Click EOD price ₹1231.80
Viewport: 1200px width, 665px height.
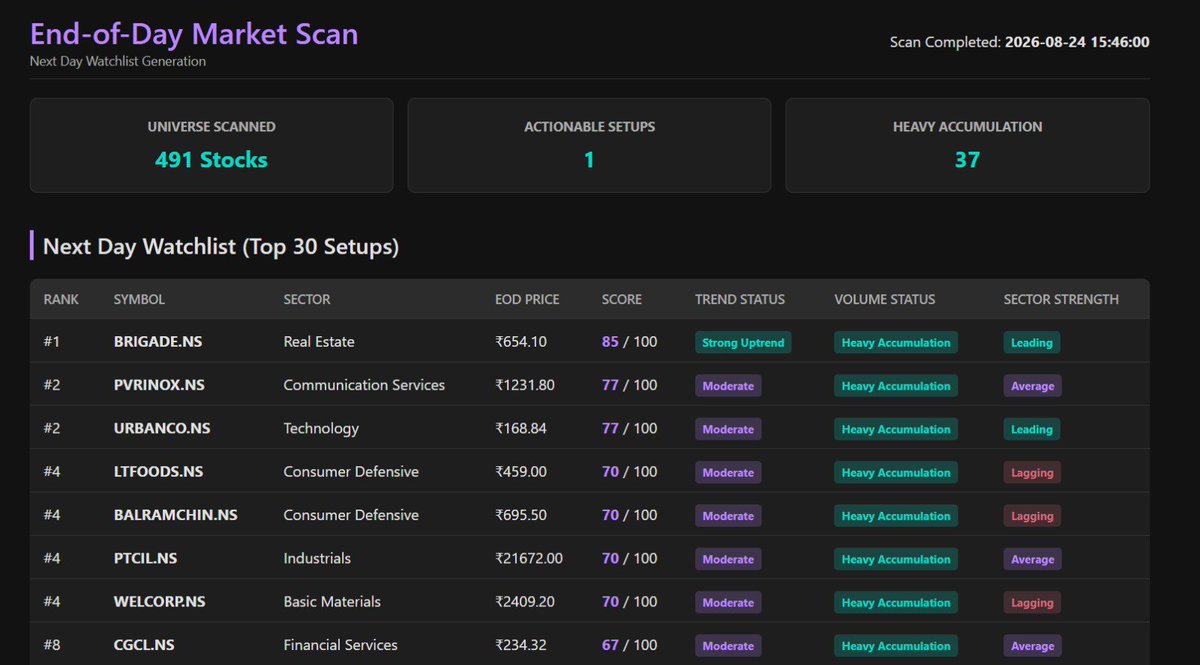pyautogui.click(x=525, y=385)
